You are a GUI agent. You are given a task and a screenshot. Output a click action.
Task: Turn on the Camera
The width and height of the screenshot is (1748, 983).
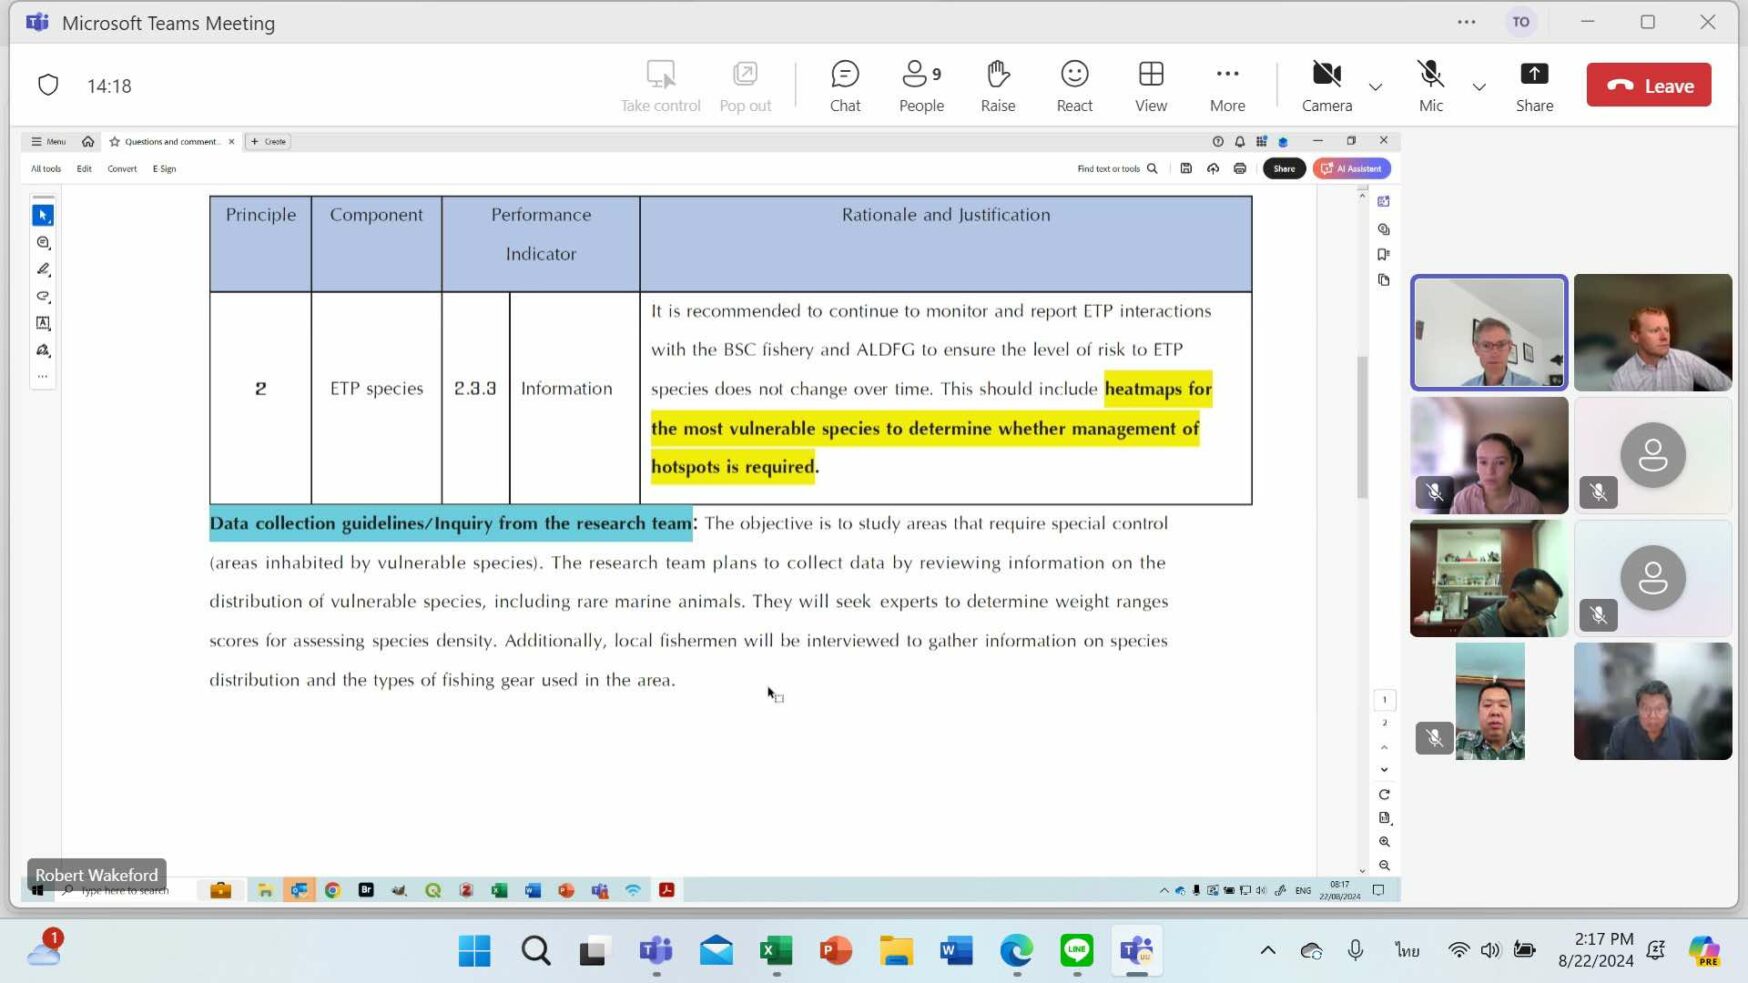[x=1326, y=85]
